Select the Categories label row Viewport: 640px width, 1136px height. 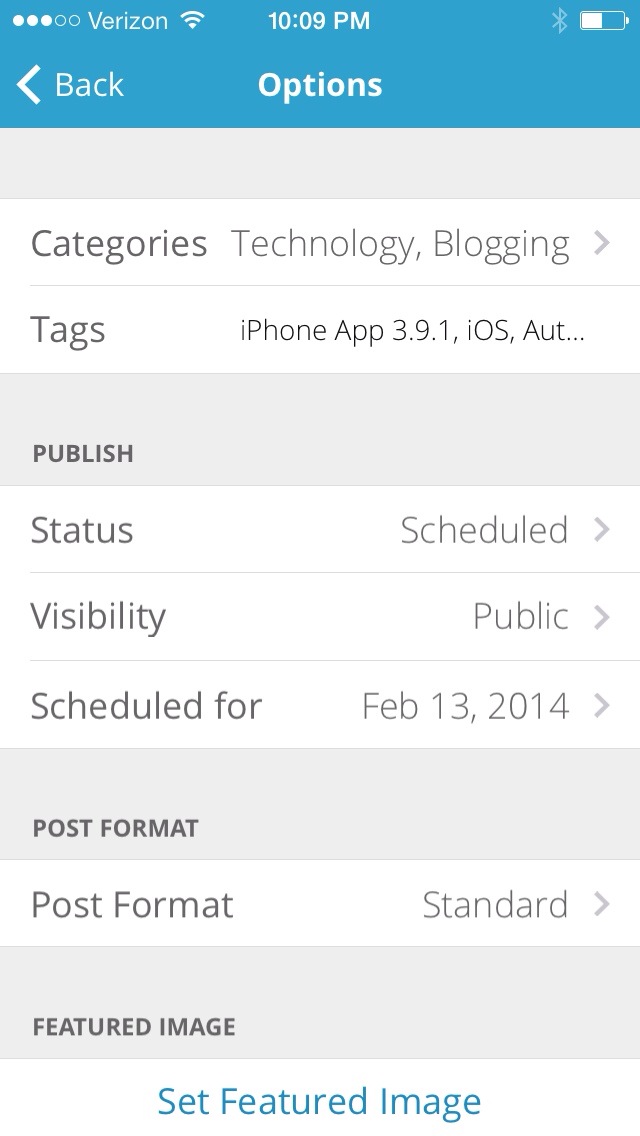click(x=119, y=243)
